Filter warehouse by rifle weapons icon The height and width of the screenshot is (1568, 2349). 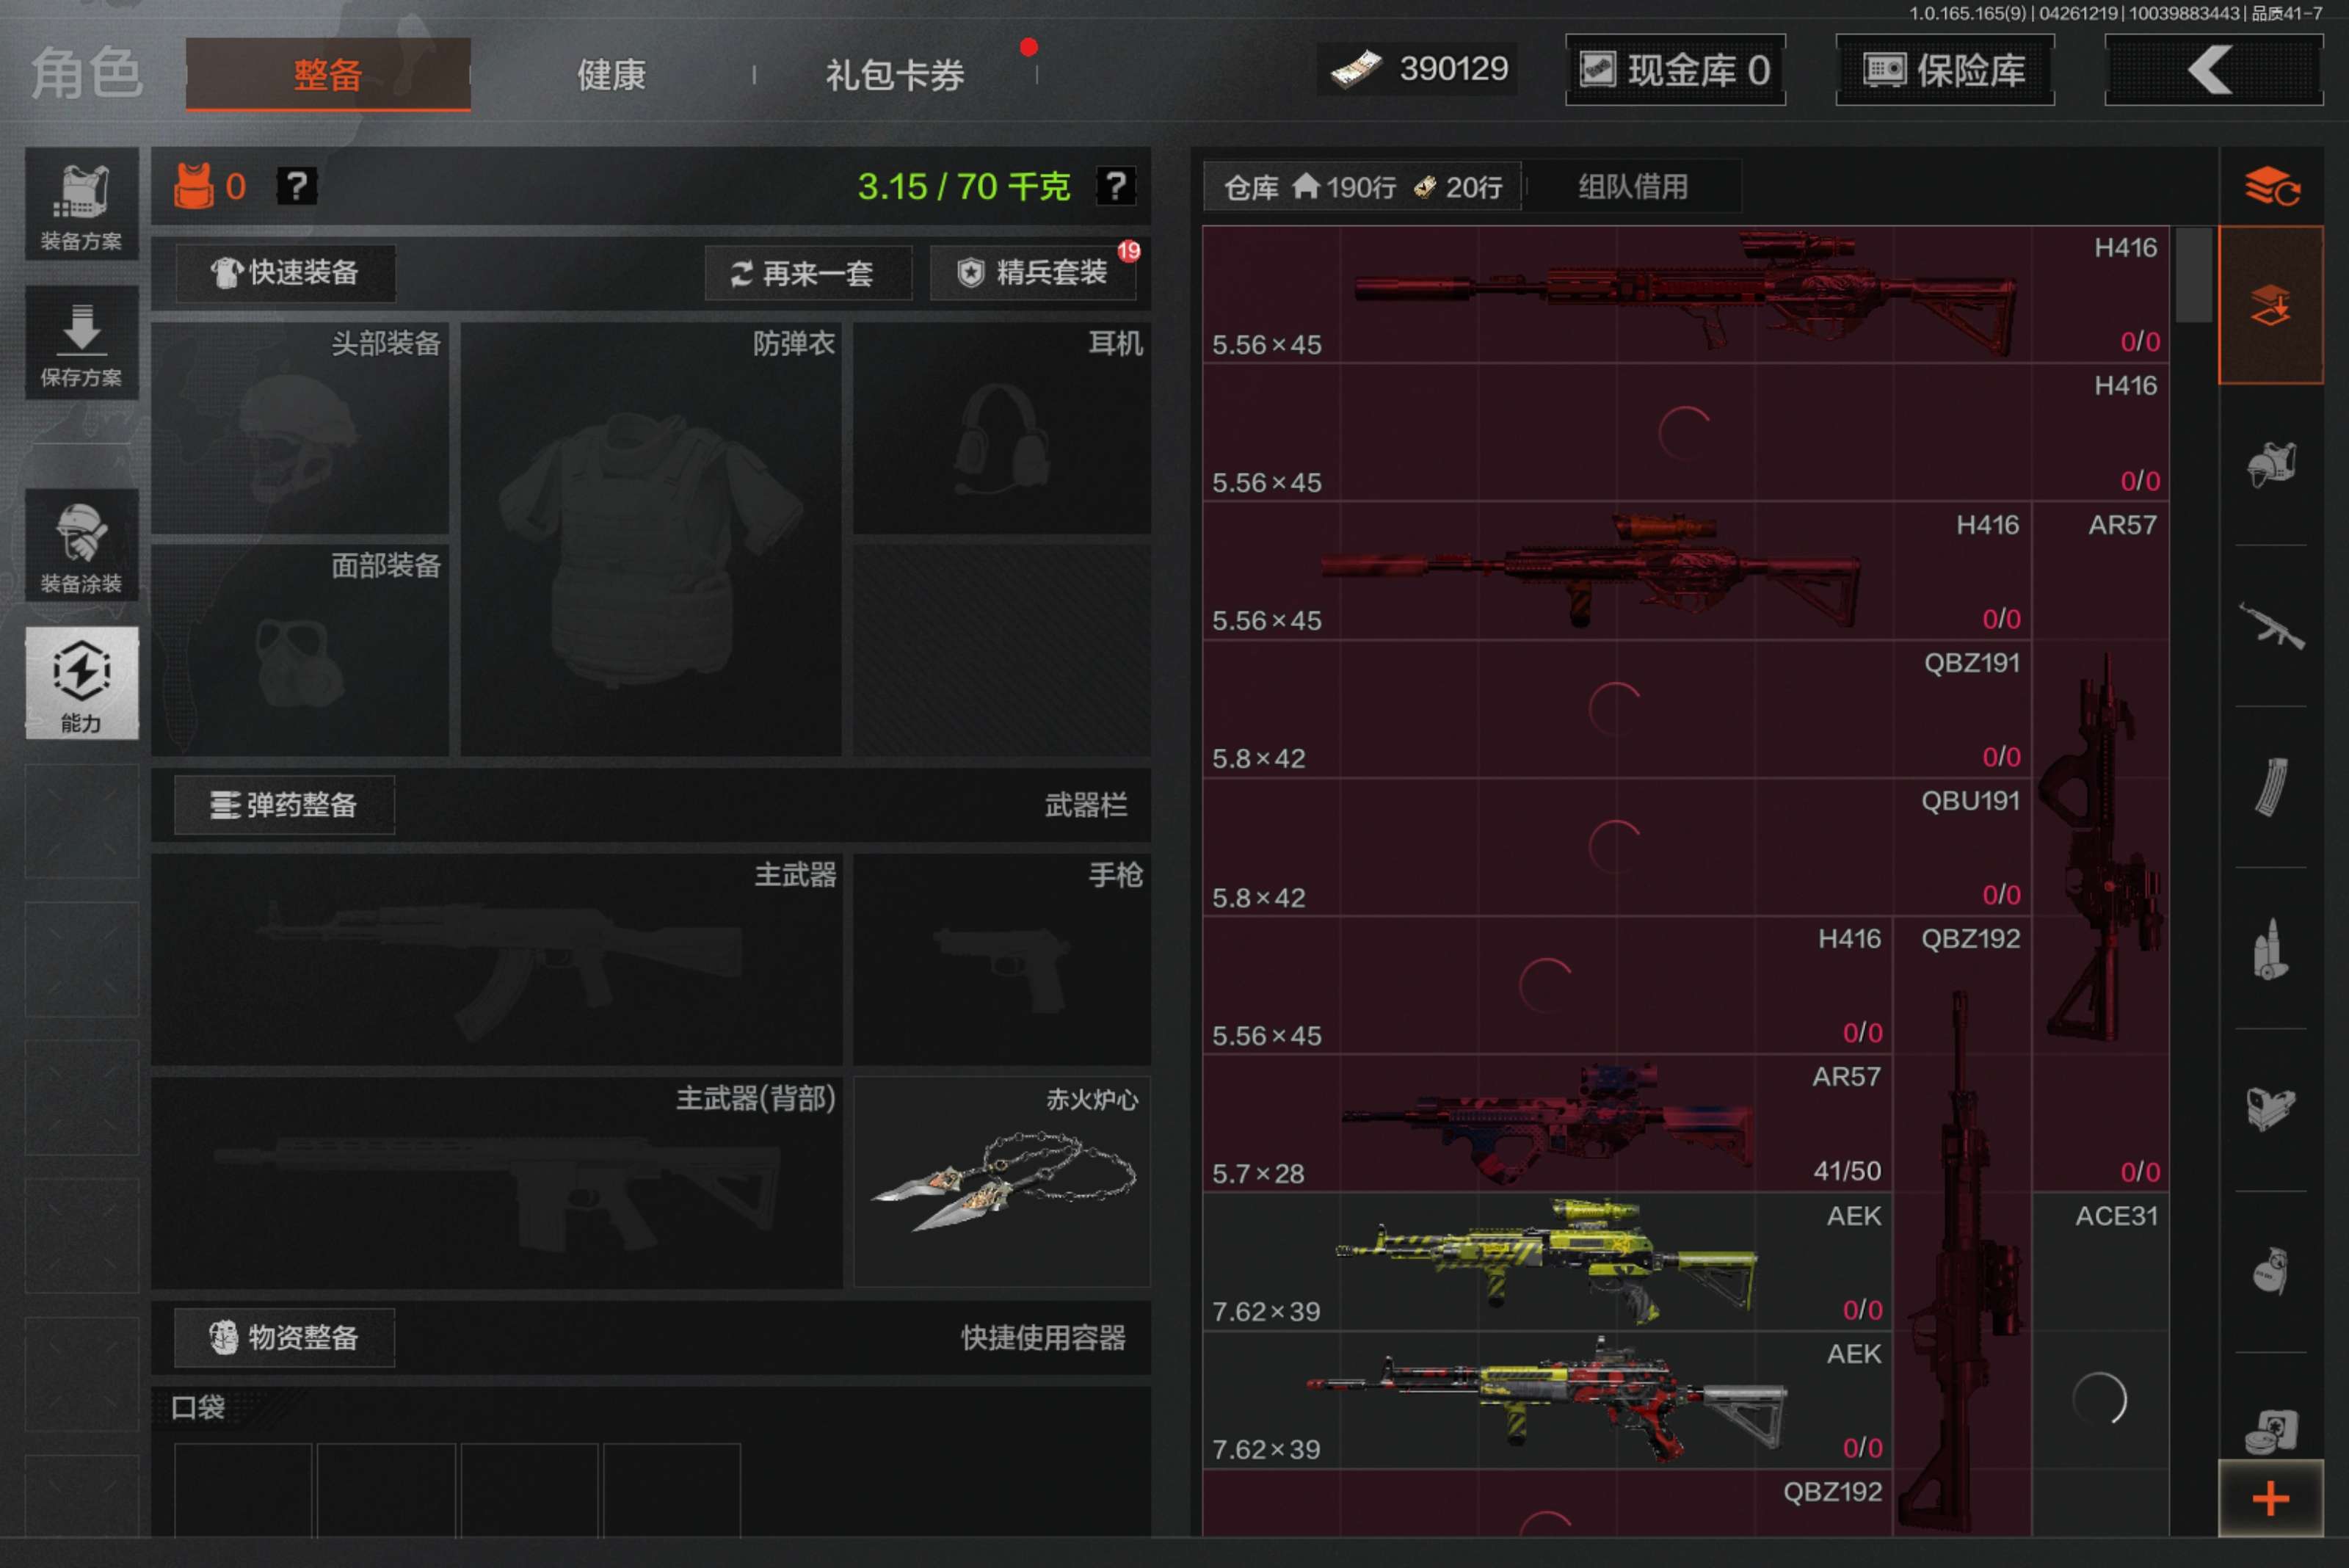(x=2270, y=626)
